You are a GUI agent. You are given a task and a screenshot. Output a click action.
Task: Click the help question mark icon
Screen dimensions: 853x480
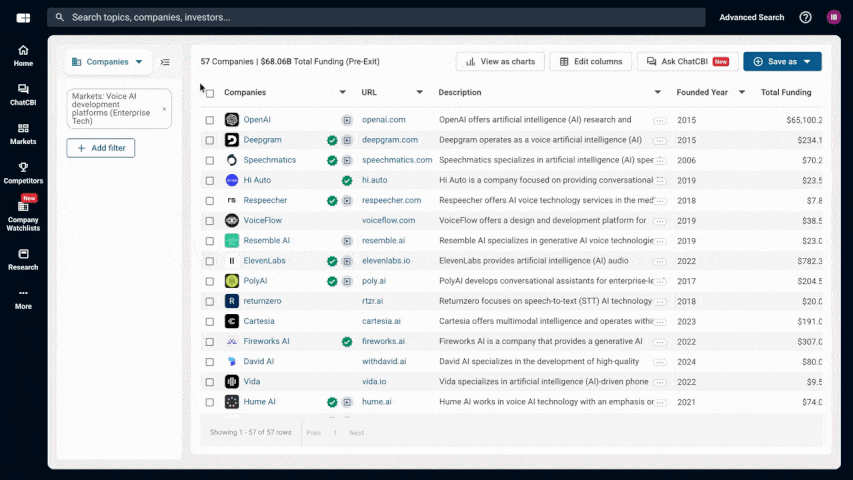pyautogui.click(x=805, y=17)
